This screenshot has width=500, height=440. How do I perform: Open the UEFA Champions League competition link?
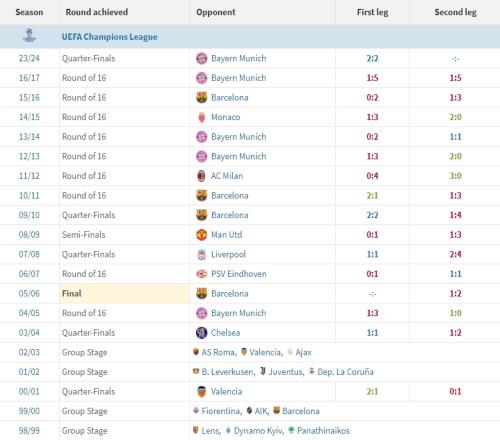tap(109, 37)
